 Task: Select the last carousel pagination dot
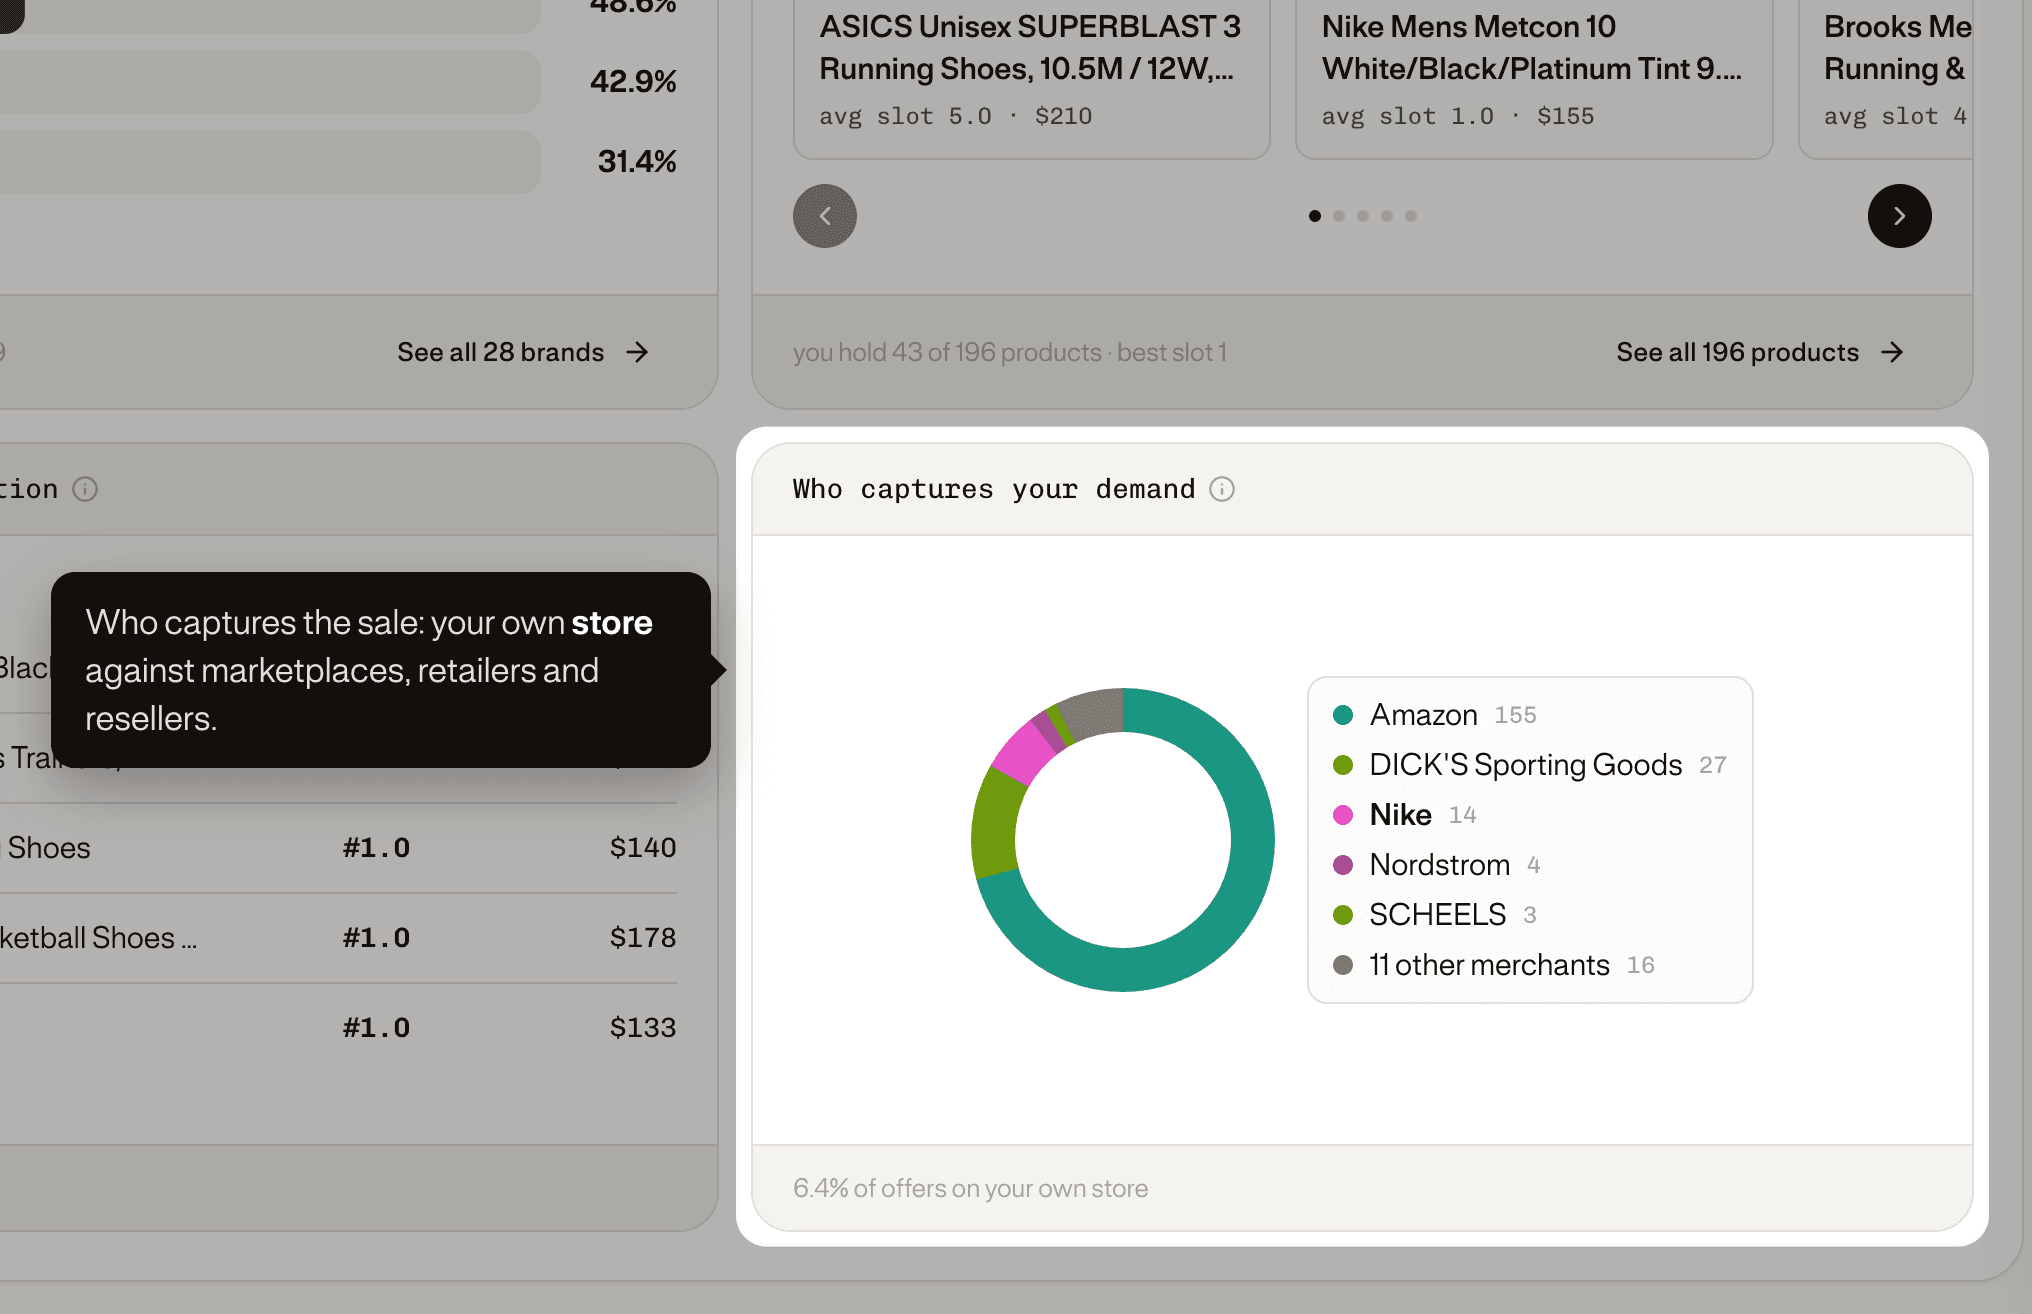tap(1411, 216)
